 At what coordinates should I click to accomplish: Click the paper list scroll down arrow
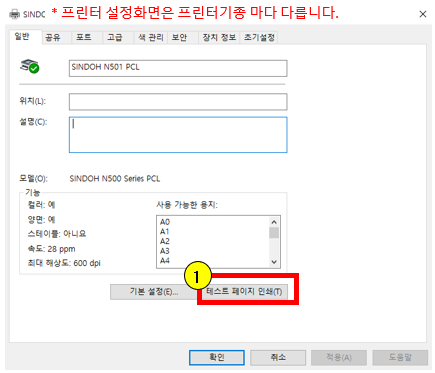tap(274, 262)
